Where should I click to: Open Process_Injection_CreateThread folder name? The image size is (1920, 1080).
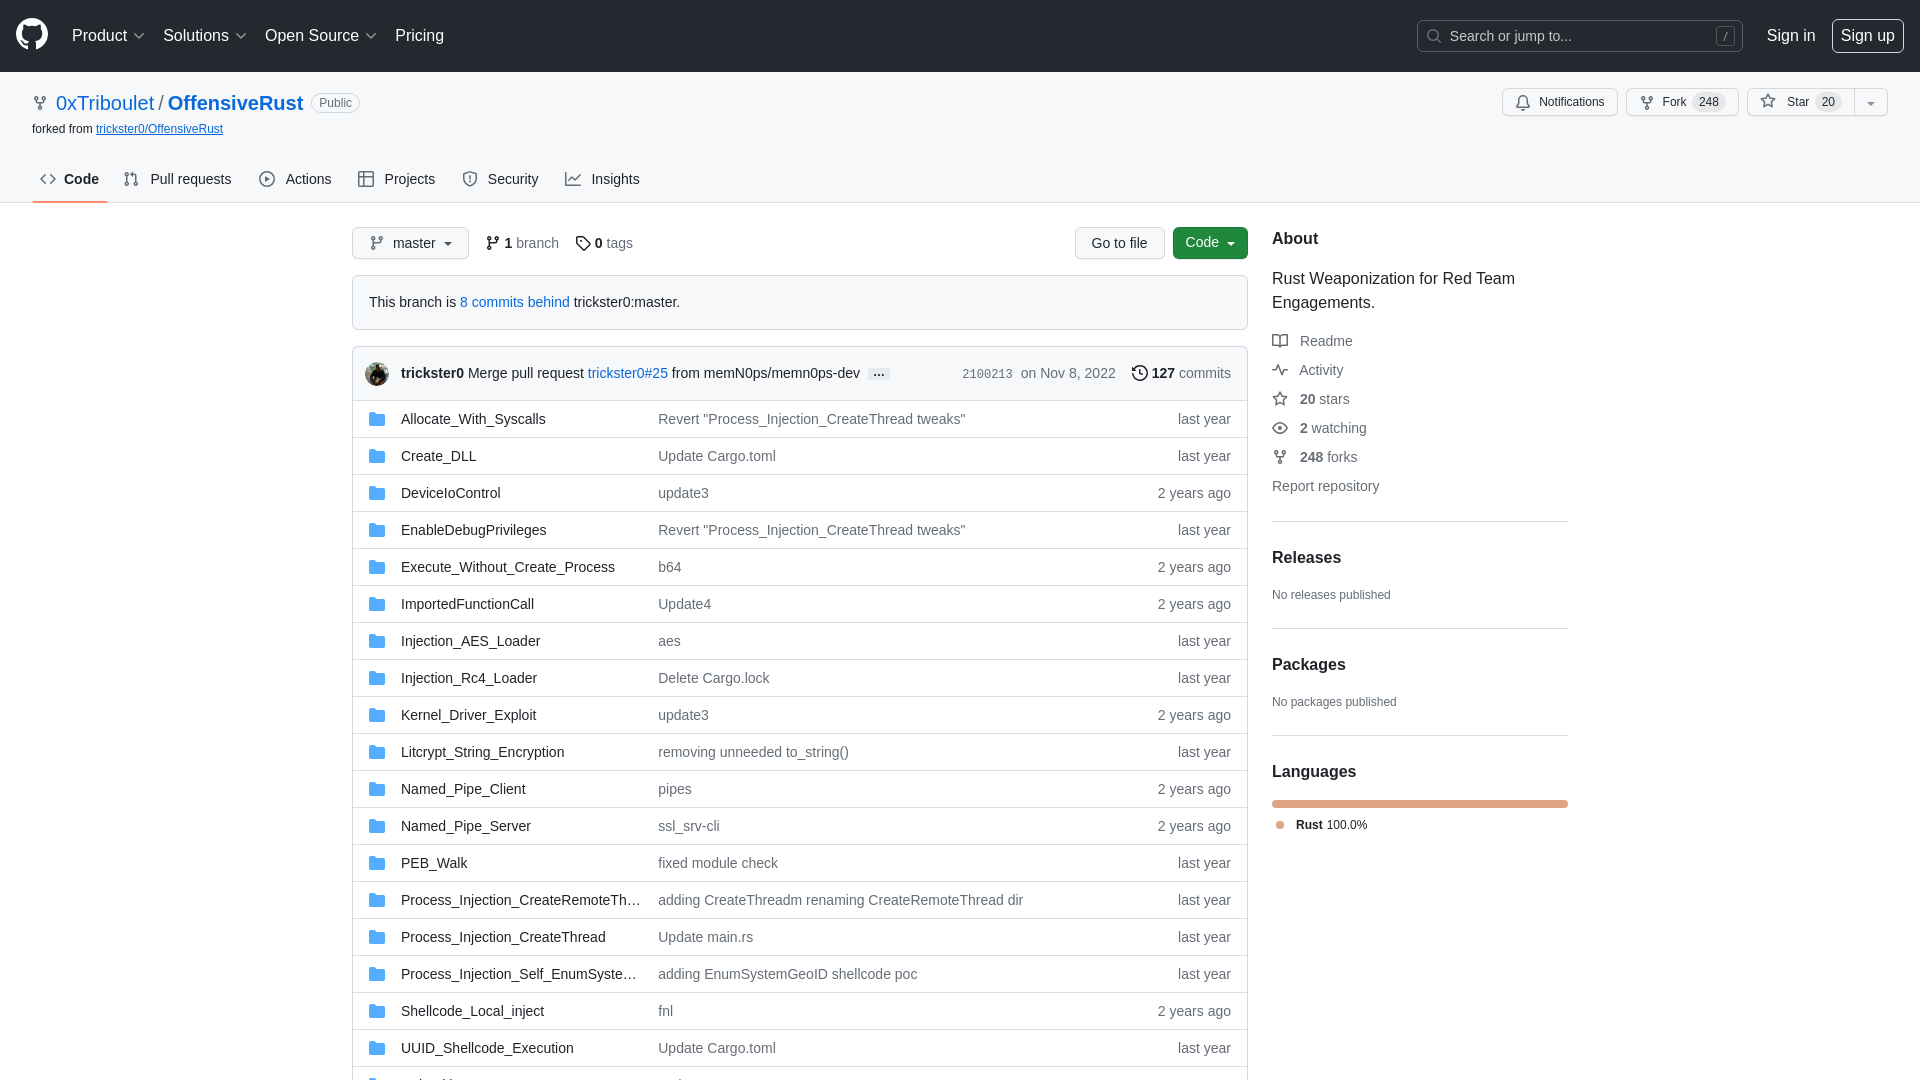click(503, 937)
